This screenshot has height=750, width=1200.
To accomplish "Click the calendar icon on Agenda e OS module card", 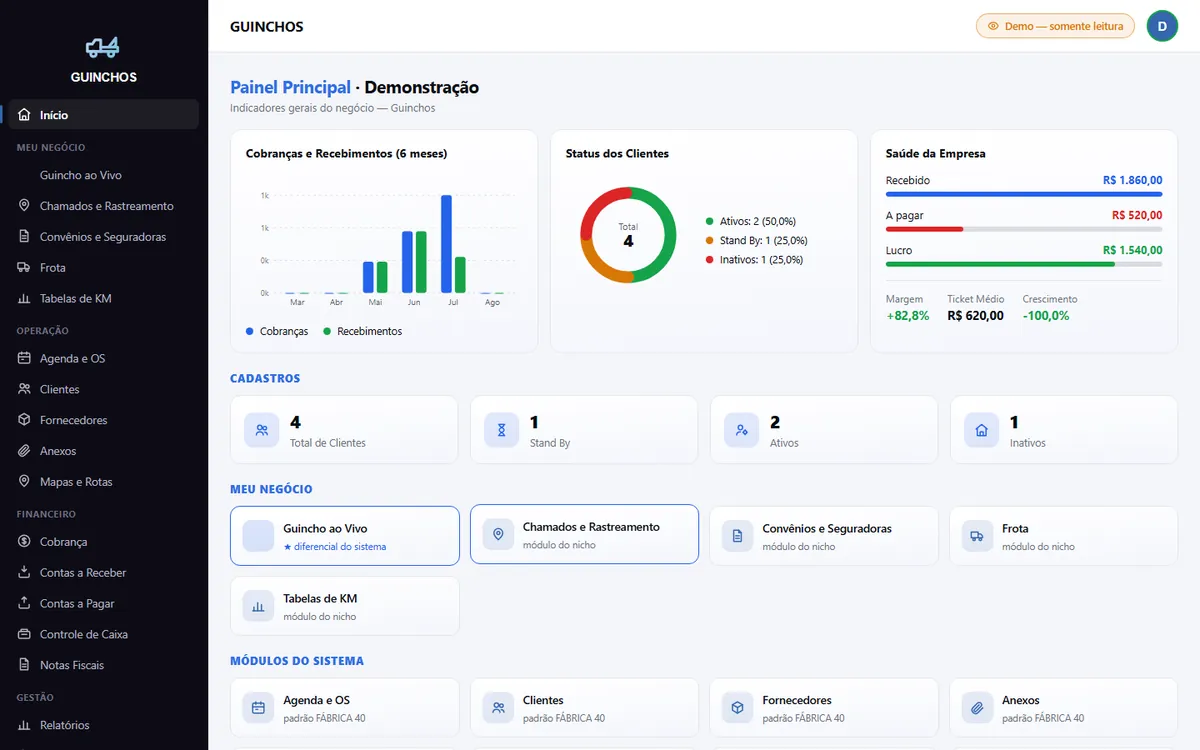I will coord(258,708).
